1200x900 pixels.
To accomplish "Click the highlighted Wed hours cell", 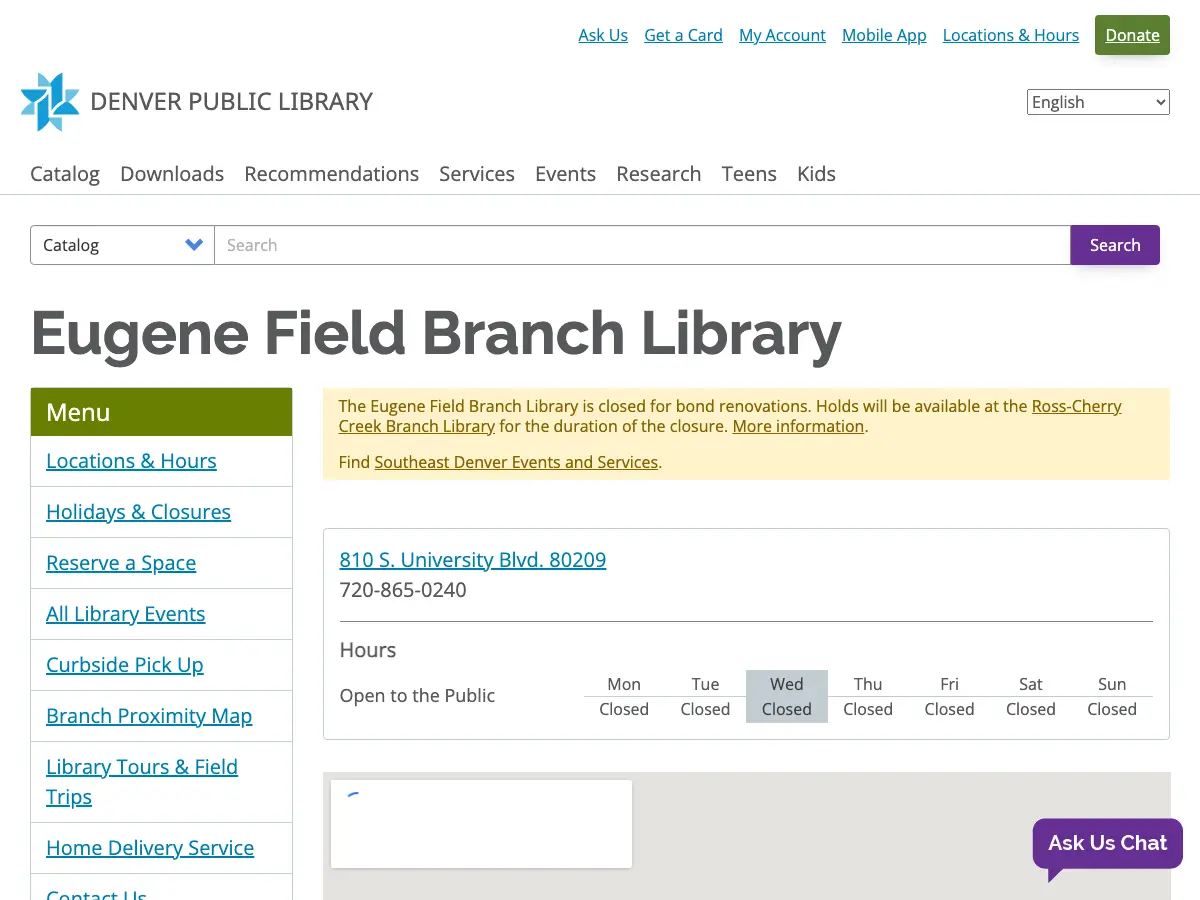I will coord(787,696).
